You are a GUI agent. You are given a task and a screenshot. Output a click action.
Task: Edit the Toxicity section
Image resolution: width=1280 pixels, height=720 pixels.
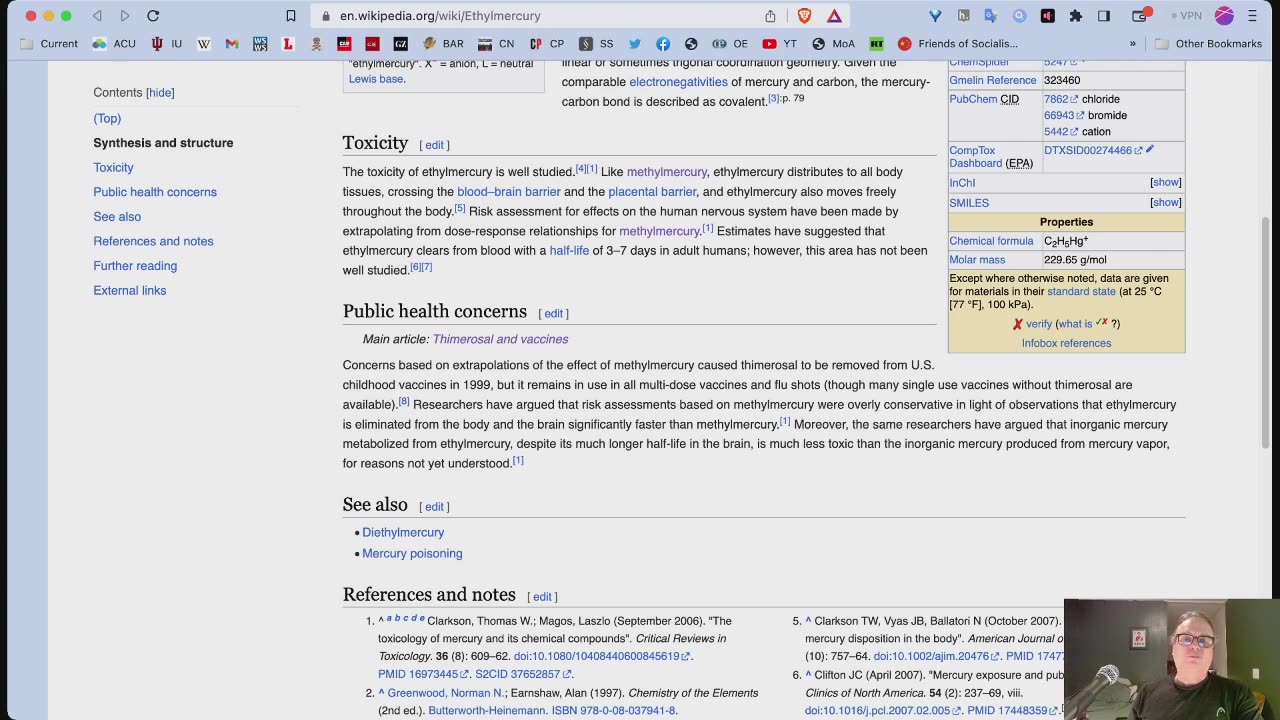point(434,145)
